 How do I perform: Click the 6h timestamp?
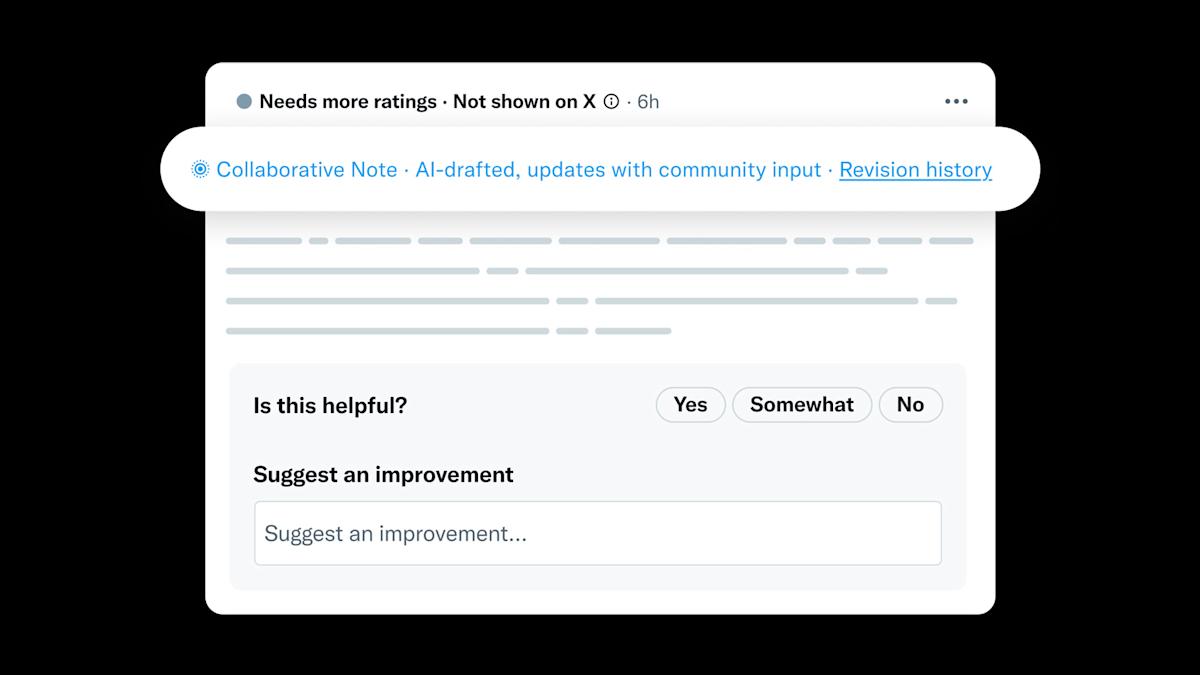tap(646, 100)
